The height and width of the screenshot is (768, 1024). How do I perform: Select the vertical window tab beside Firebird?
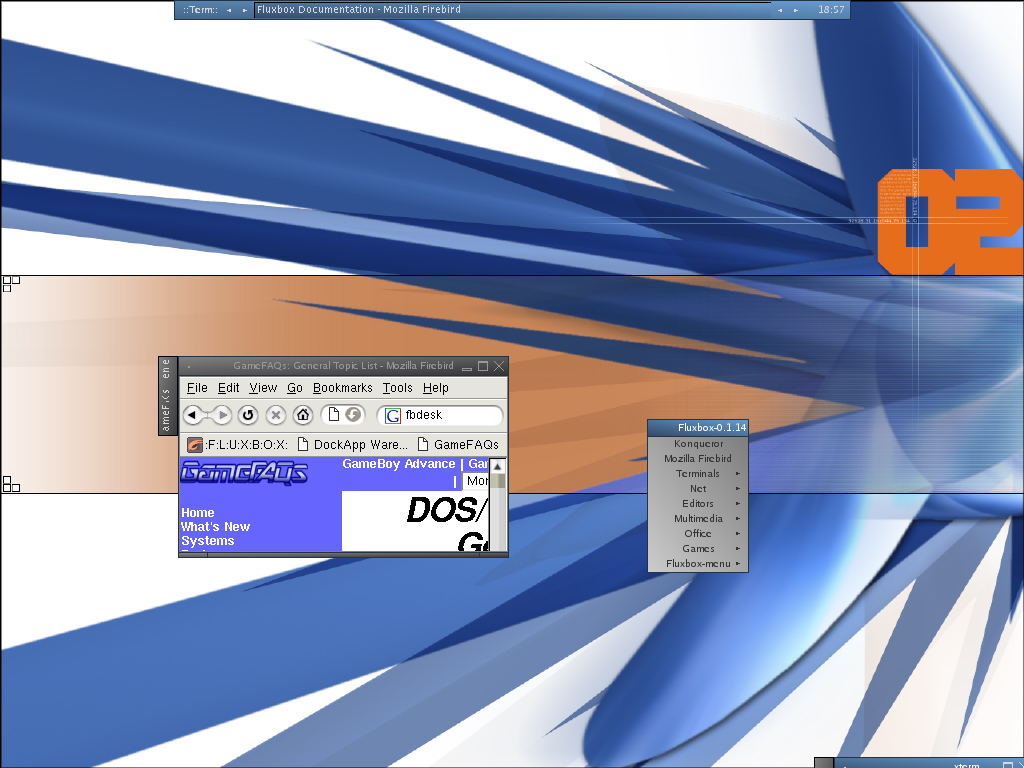tap(167, 396)
